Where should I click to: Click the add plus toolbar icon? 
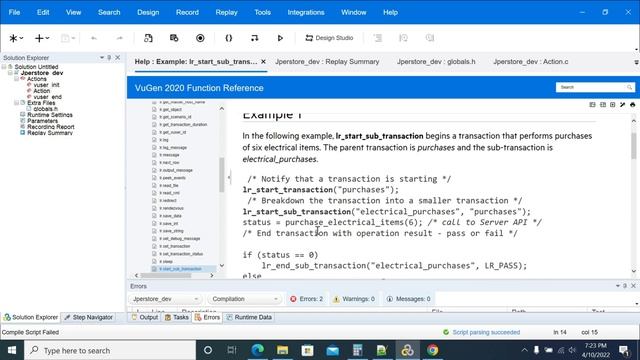tap(39, 38)
